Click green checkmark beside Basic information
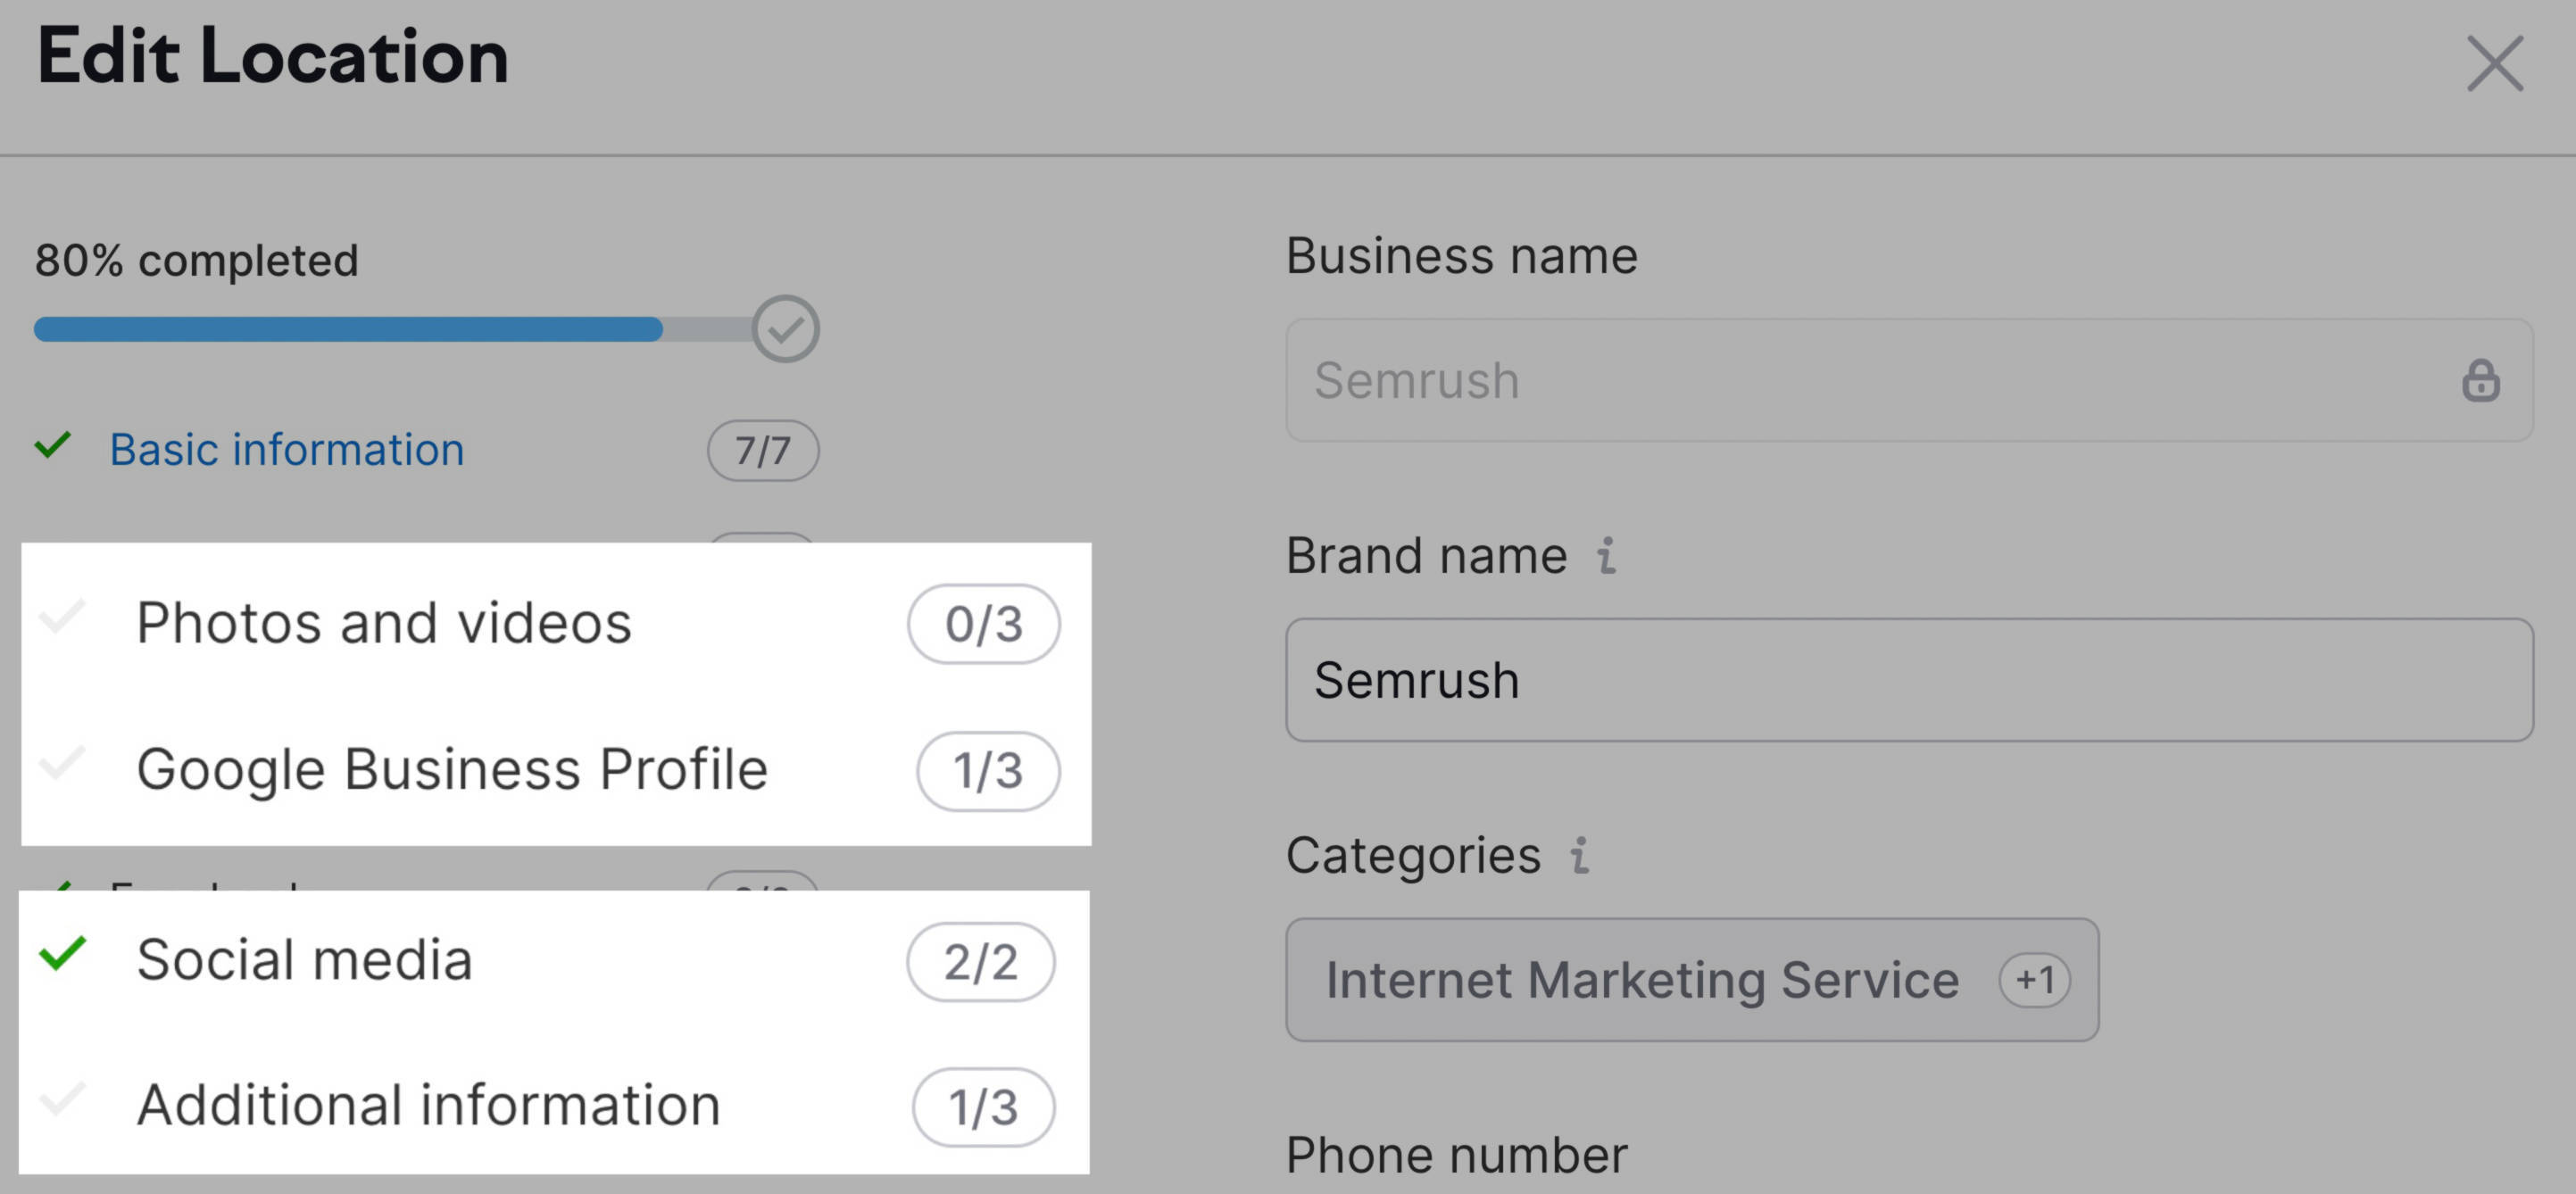The image size is (2576, 1194). click(53, 445)
